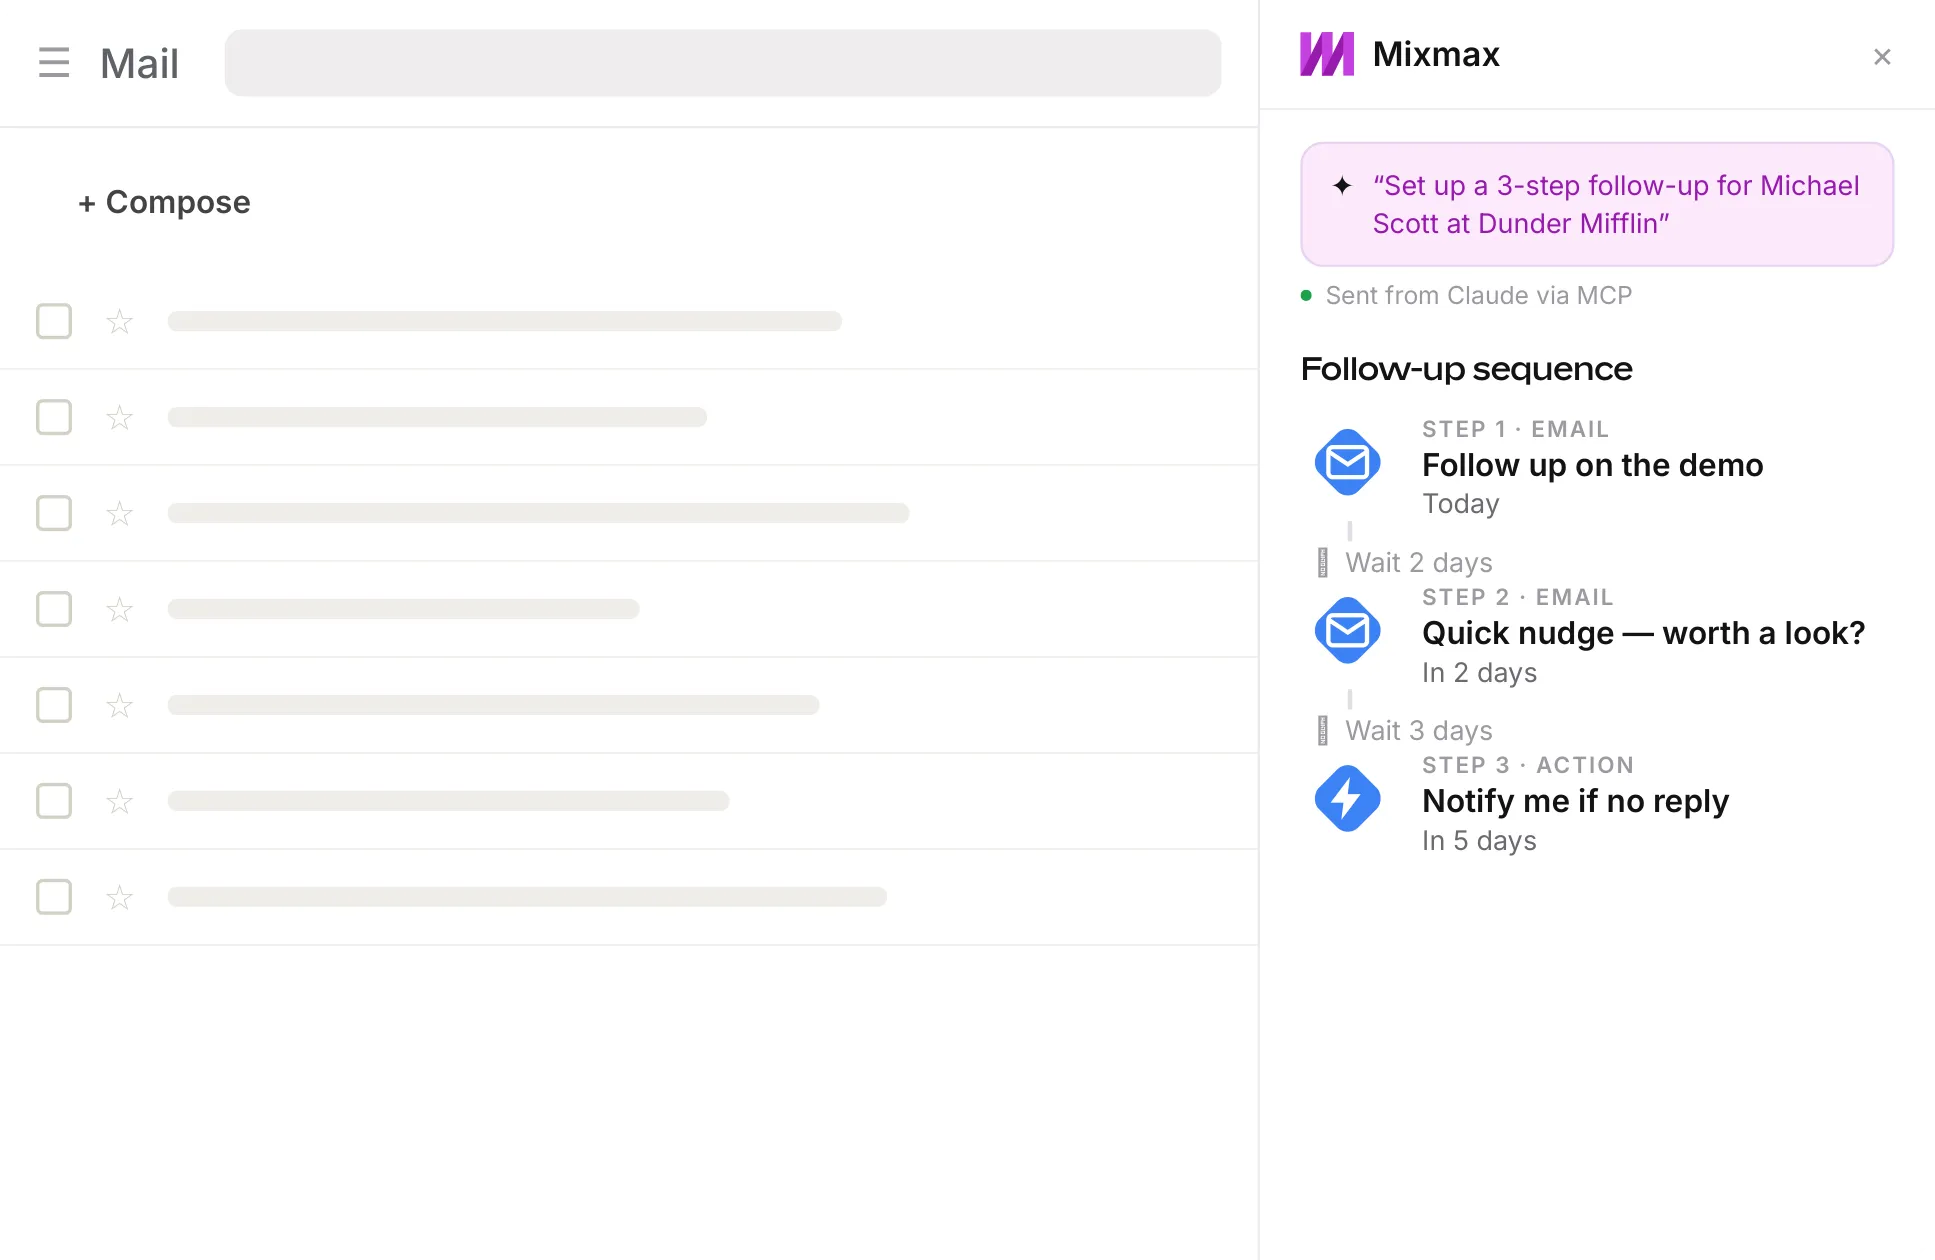Click the "Mixmax" panel title
Image resolution: width=1935 pixels, height=1260 pixels.
[x=1436, y=54]
